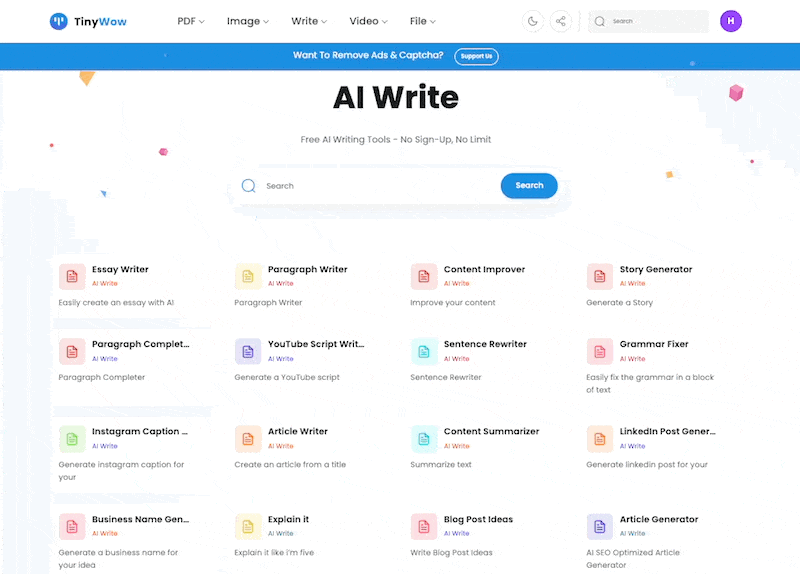The width and height of the screenshot is (800, 574).
Task: Click the Explain it yellow icon
Action: click(248, 527)
